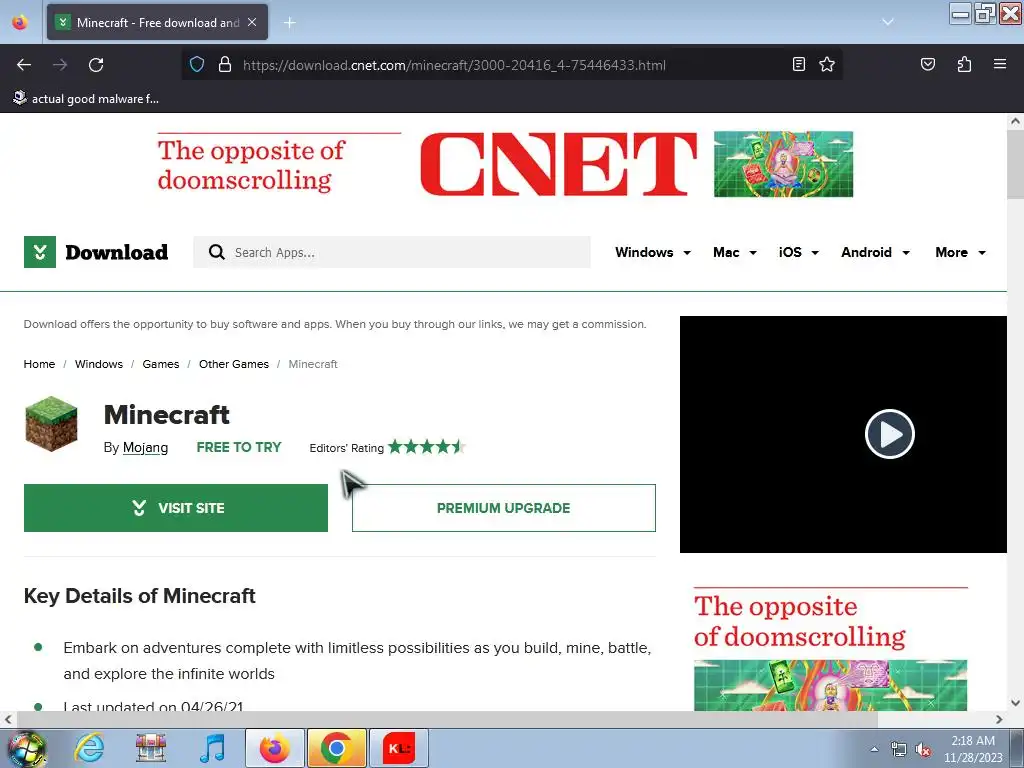Click the Minecraft breadcrumb text

(313, 364)
